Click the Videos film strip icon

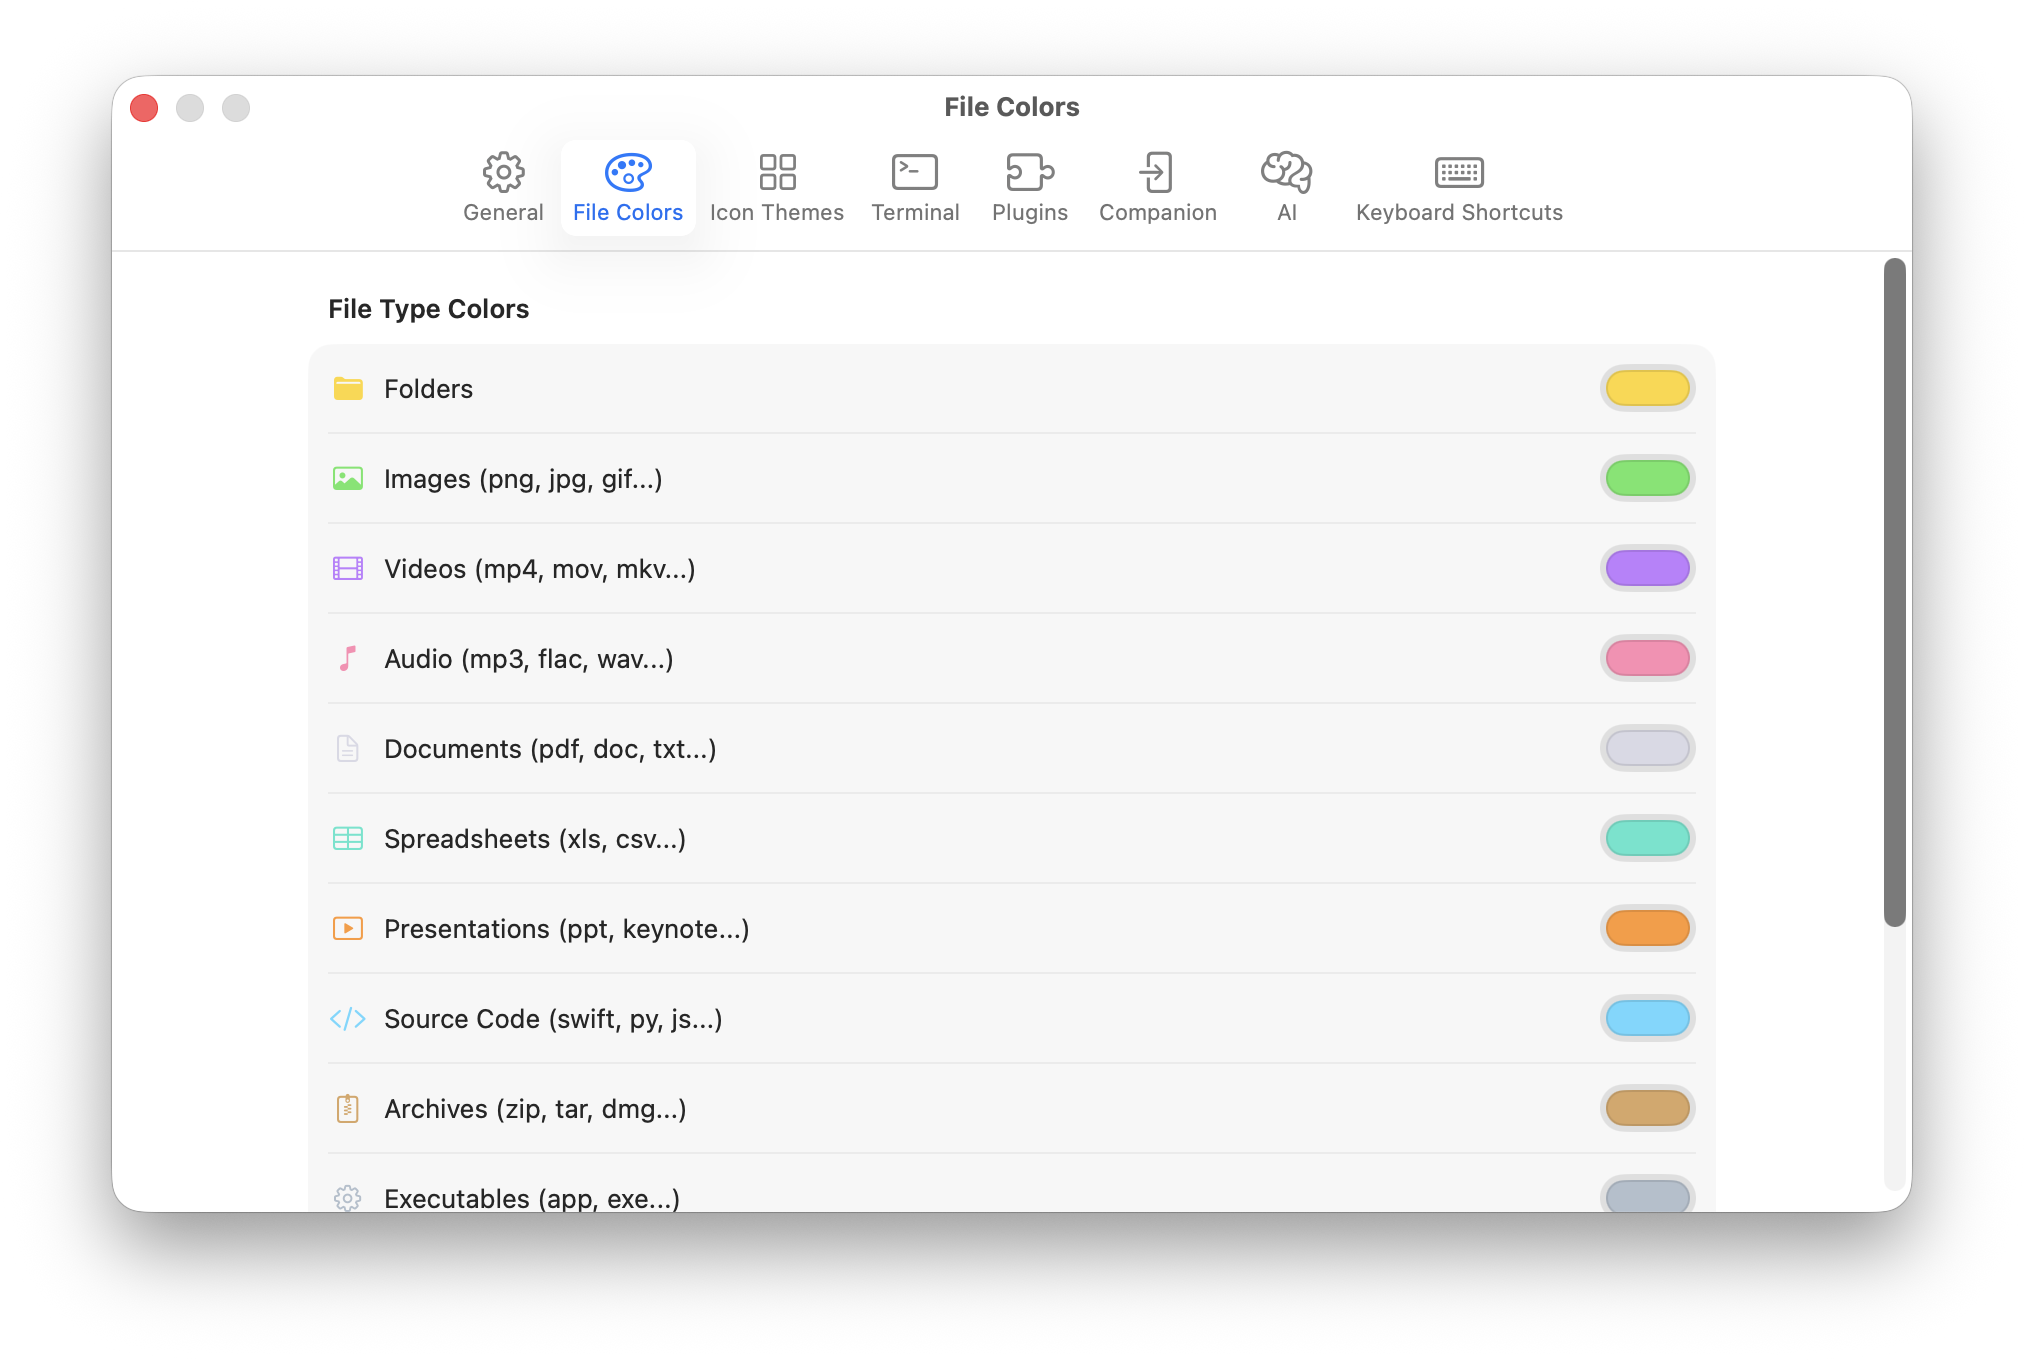pyautogui.click(x=348, y=569)
